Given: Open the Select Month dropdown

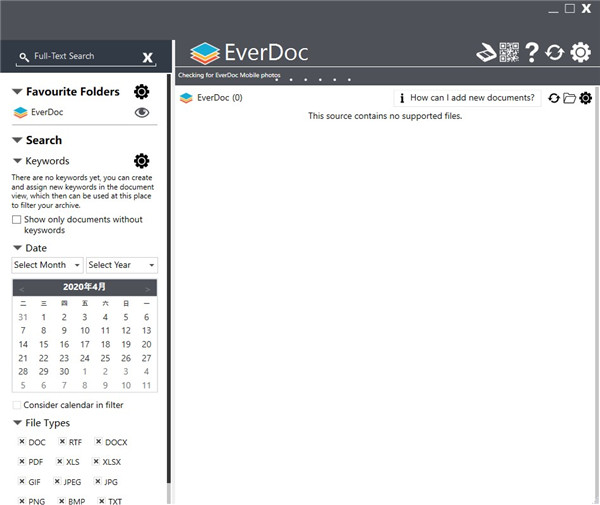Looking at the screenshot, I should [47, 265].
